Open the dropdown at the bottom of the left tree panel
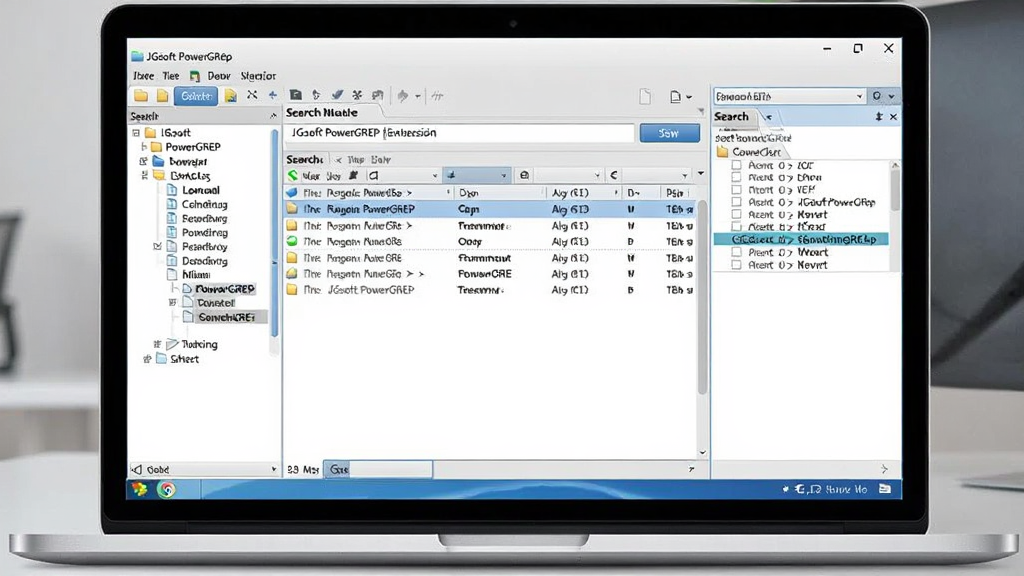 204,469
